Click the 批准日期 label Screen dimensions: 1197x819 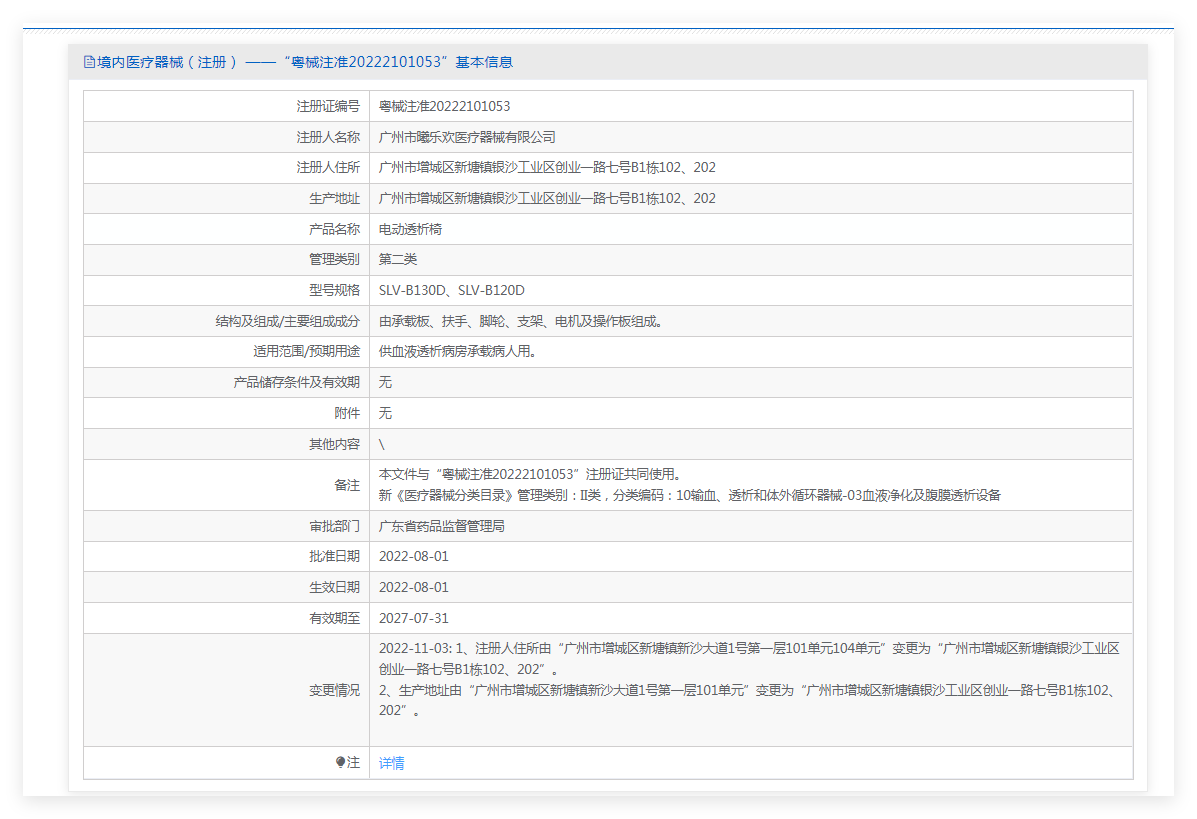[334, 556]
